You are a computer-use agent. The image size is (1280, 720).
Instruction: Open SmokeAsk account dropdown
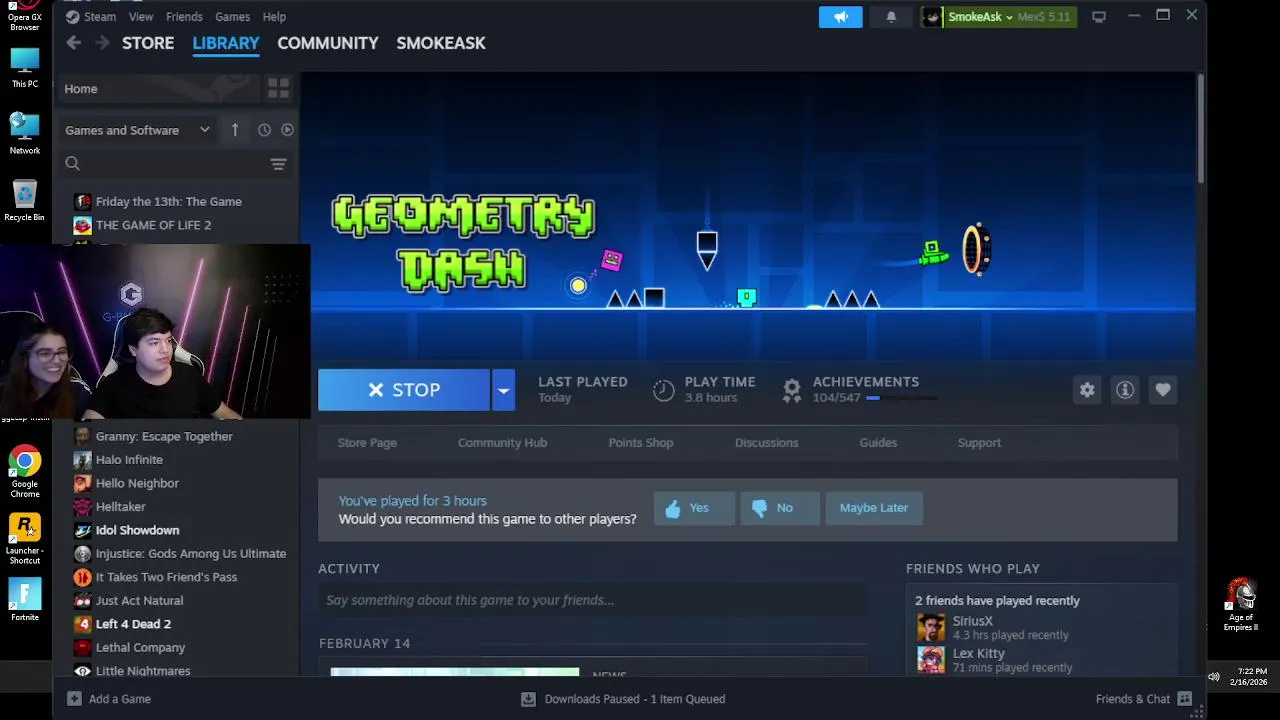click(979, 17)
